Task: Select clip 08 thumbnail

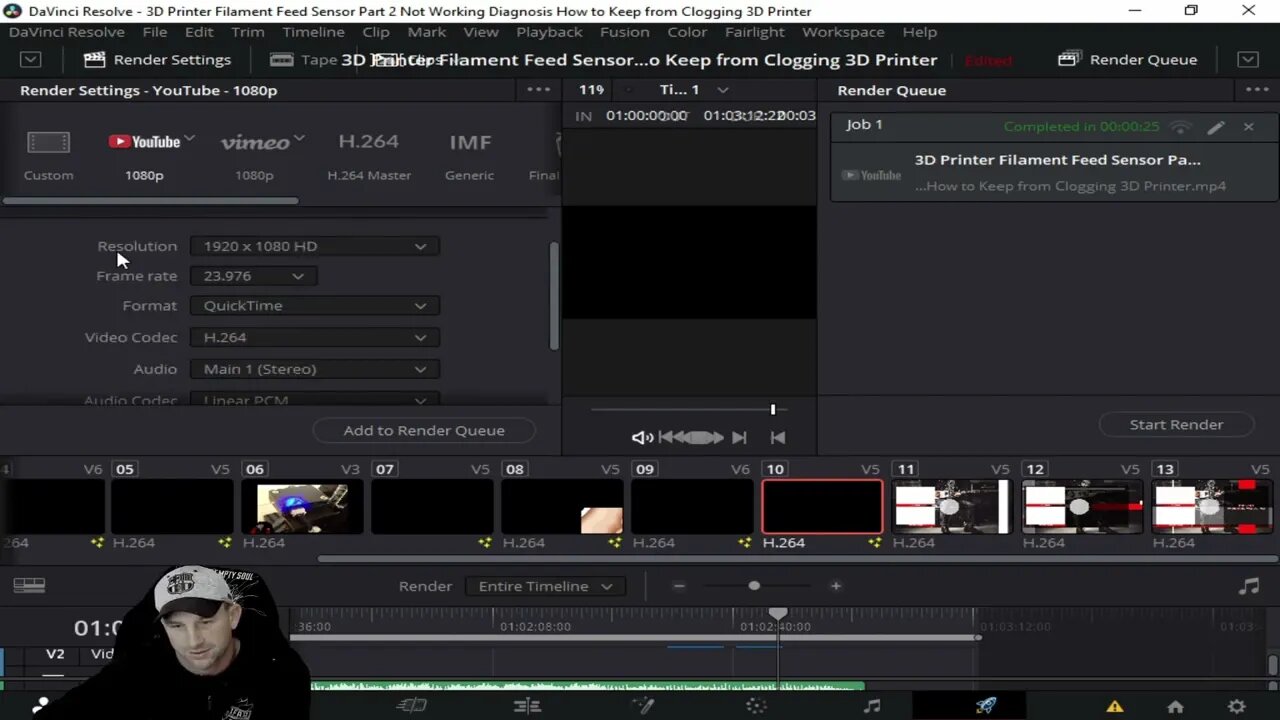Action: [x=562, y=507]
